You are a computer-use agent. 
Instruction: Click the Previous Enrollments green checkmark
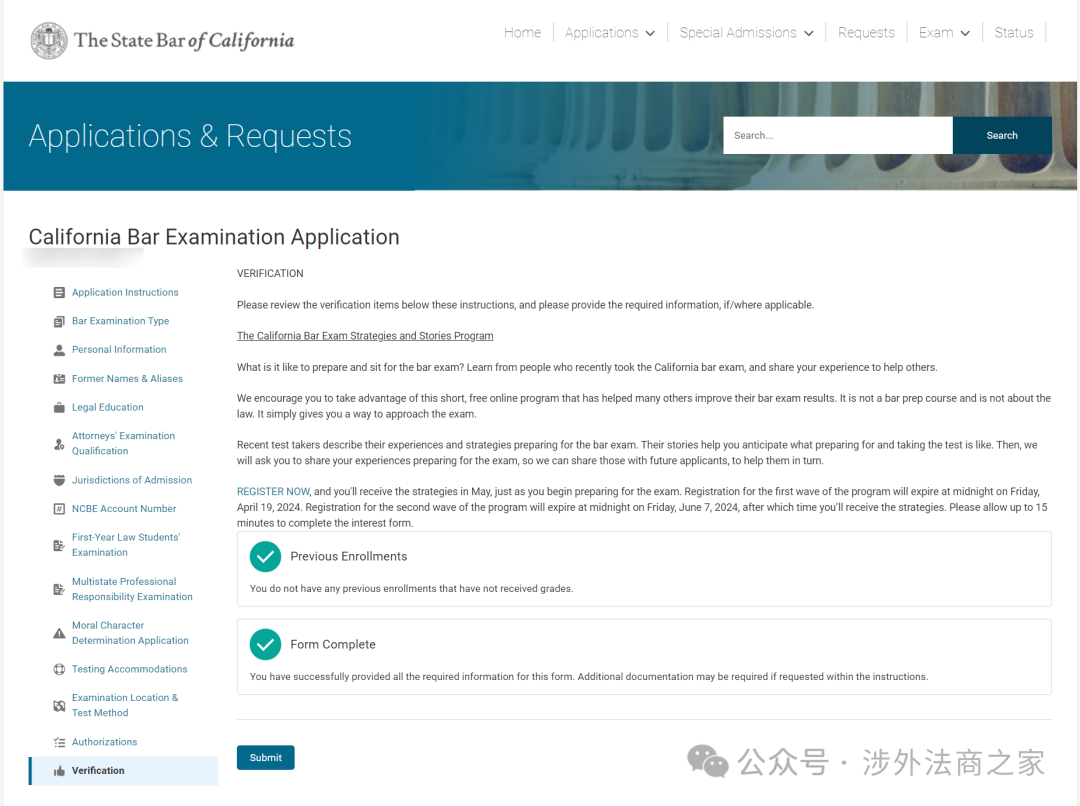(x=265, y=557)
